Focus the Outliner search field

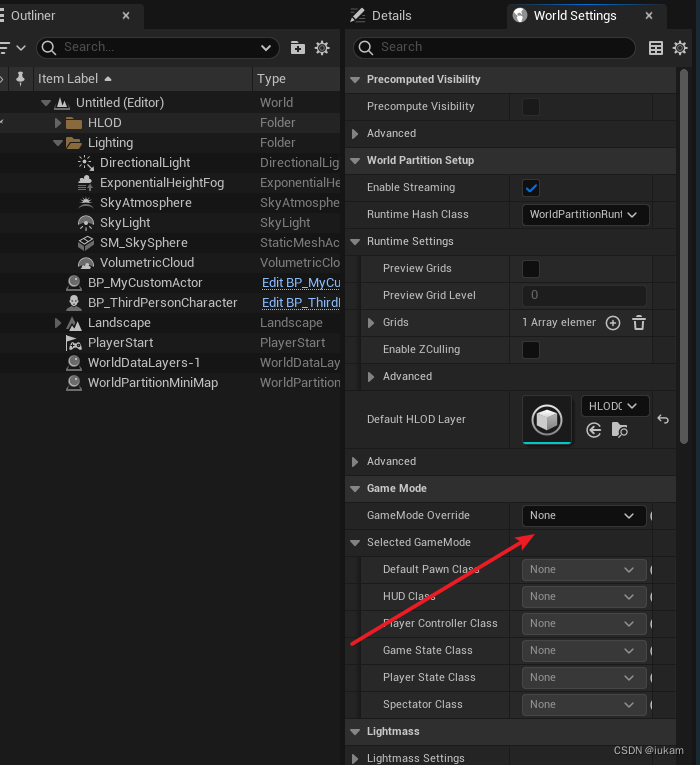[158, 48]
